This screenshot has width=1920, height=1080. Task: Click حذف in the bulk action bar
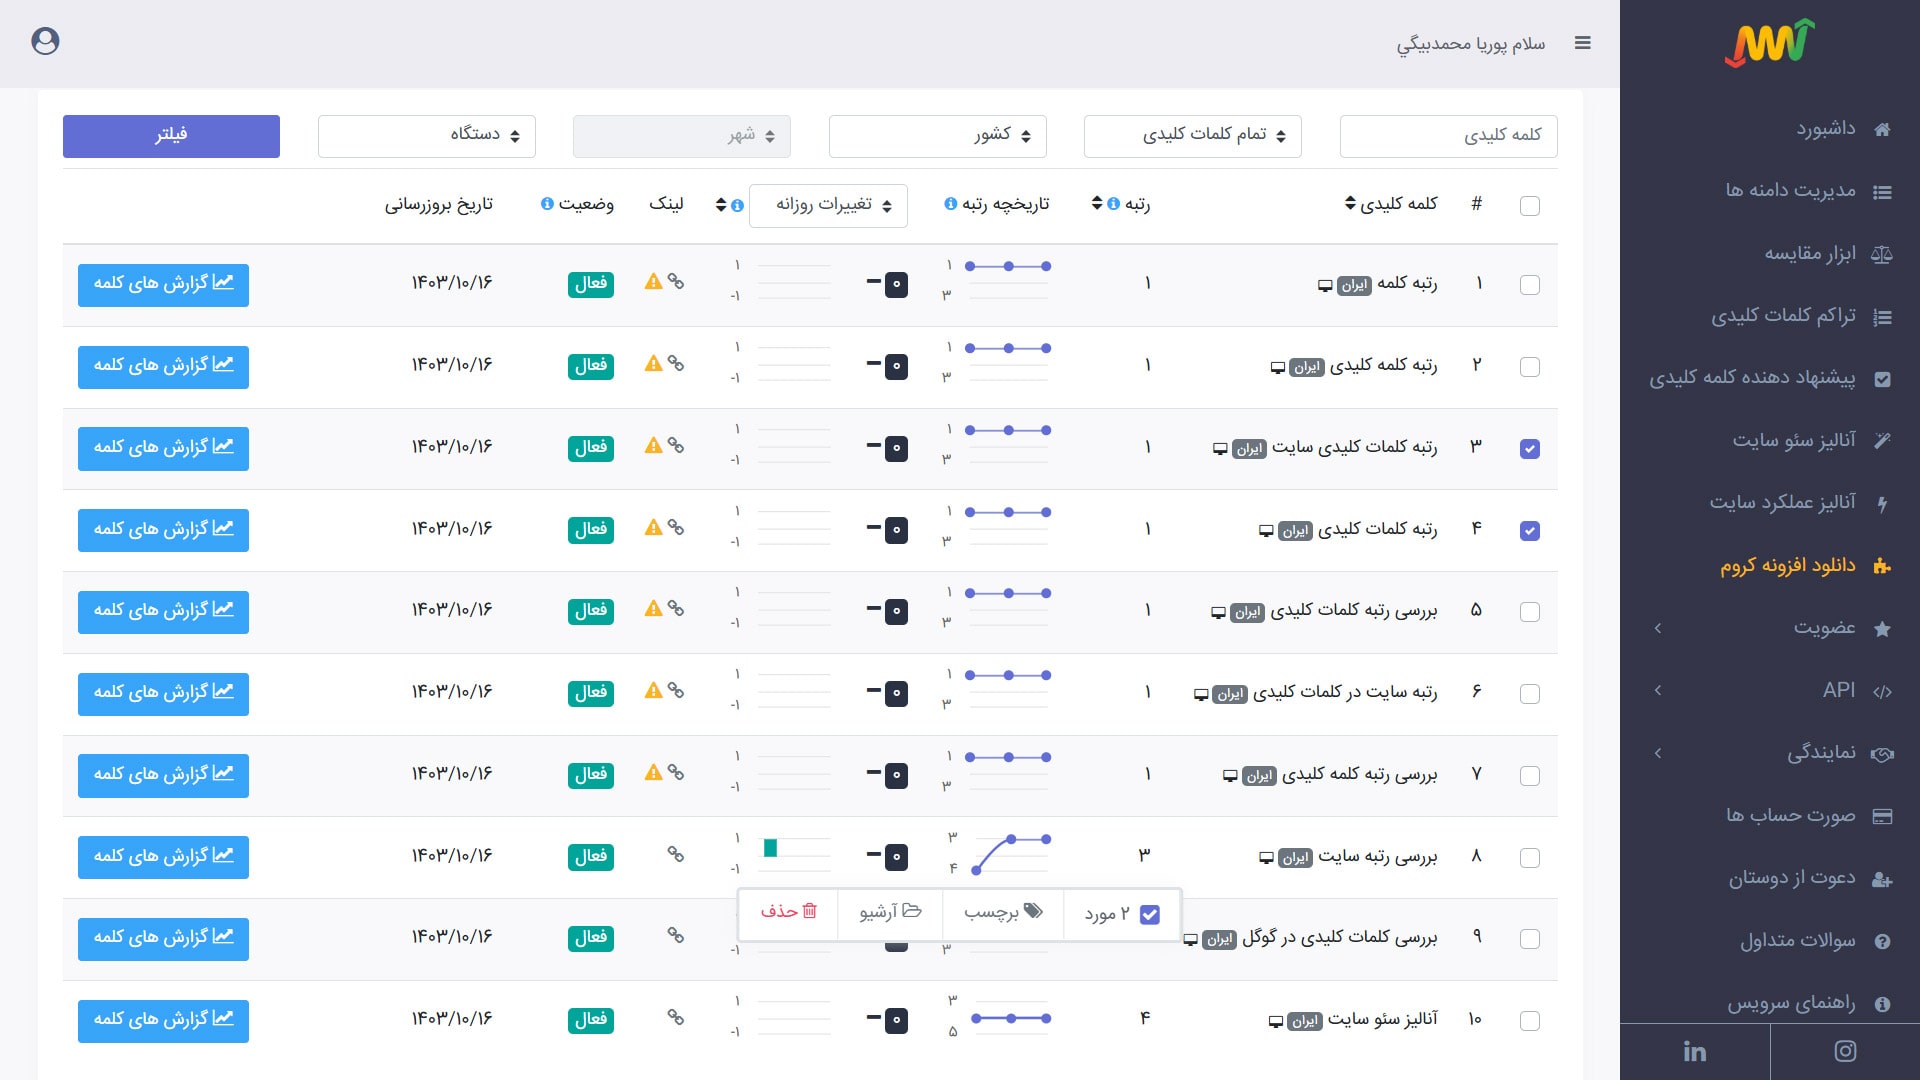click(x=788, y=912)
